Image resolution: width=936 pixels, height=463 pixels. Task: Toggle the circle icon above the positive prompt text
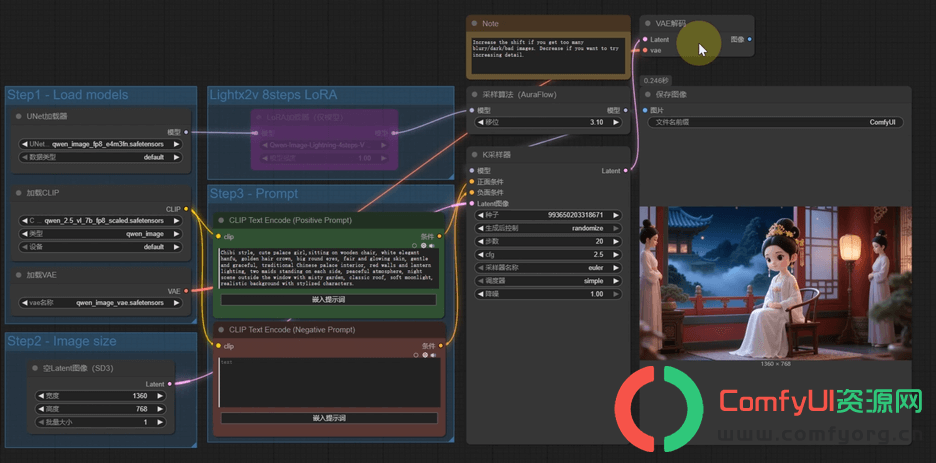415,245
